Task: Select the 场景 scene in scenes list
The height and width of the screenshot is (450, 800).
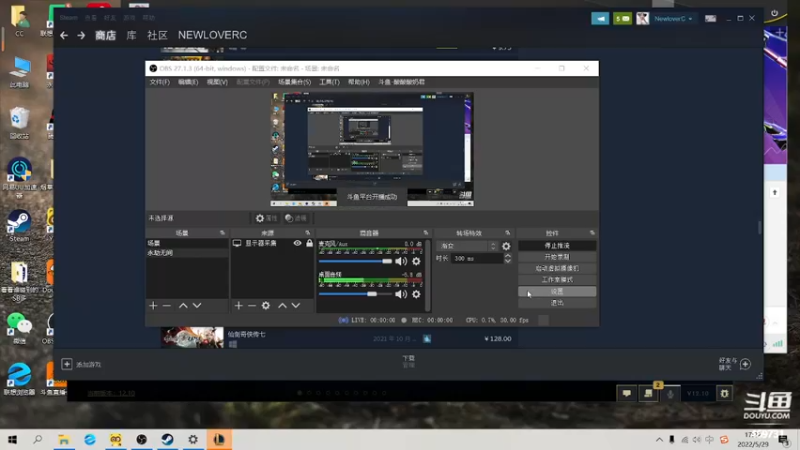Action: pos(187,243)
